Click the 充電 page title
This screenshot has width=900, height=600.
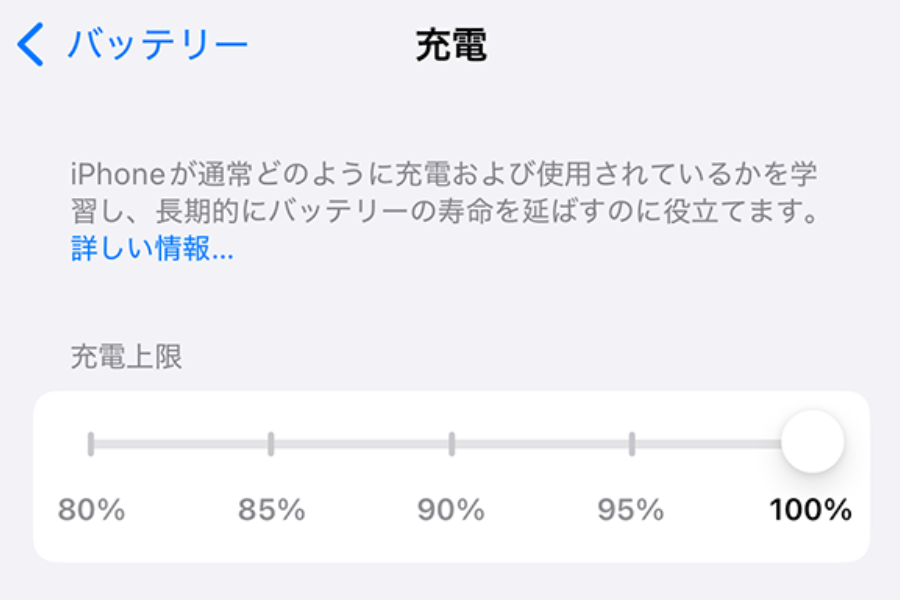(451, 46)
